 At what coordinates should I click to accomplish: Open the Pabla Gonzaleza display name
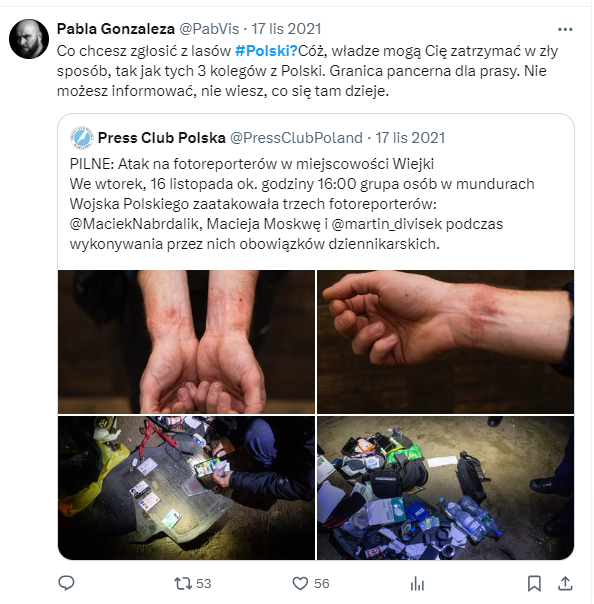coord(116,29)
